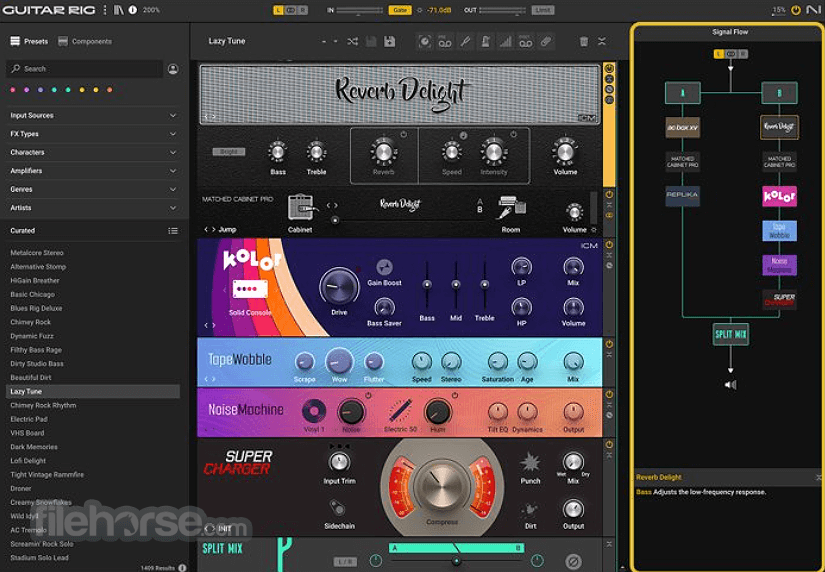Viewport: 825px width, 572px height.
Task: Toggle Tape Wobble power button
Action: coord(609,344)
